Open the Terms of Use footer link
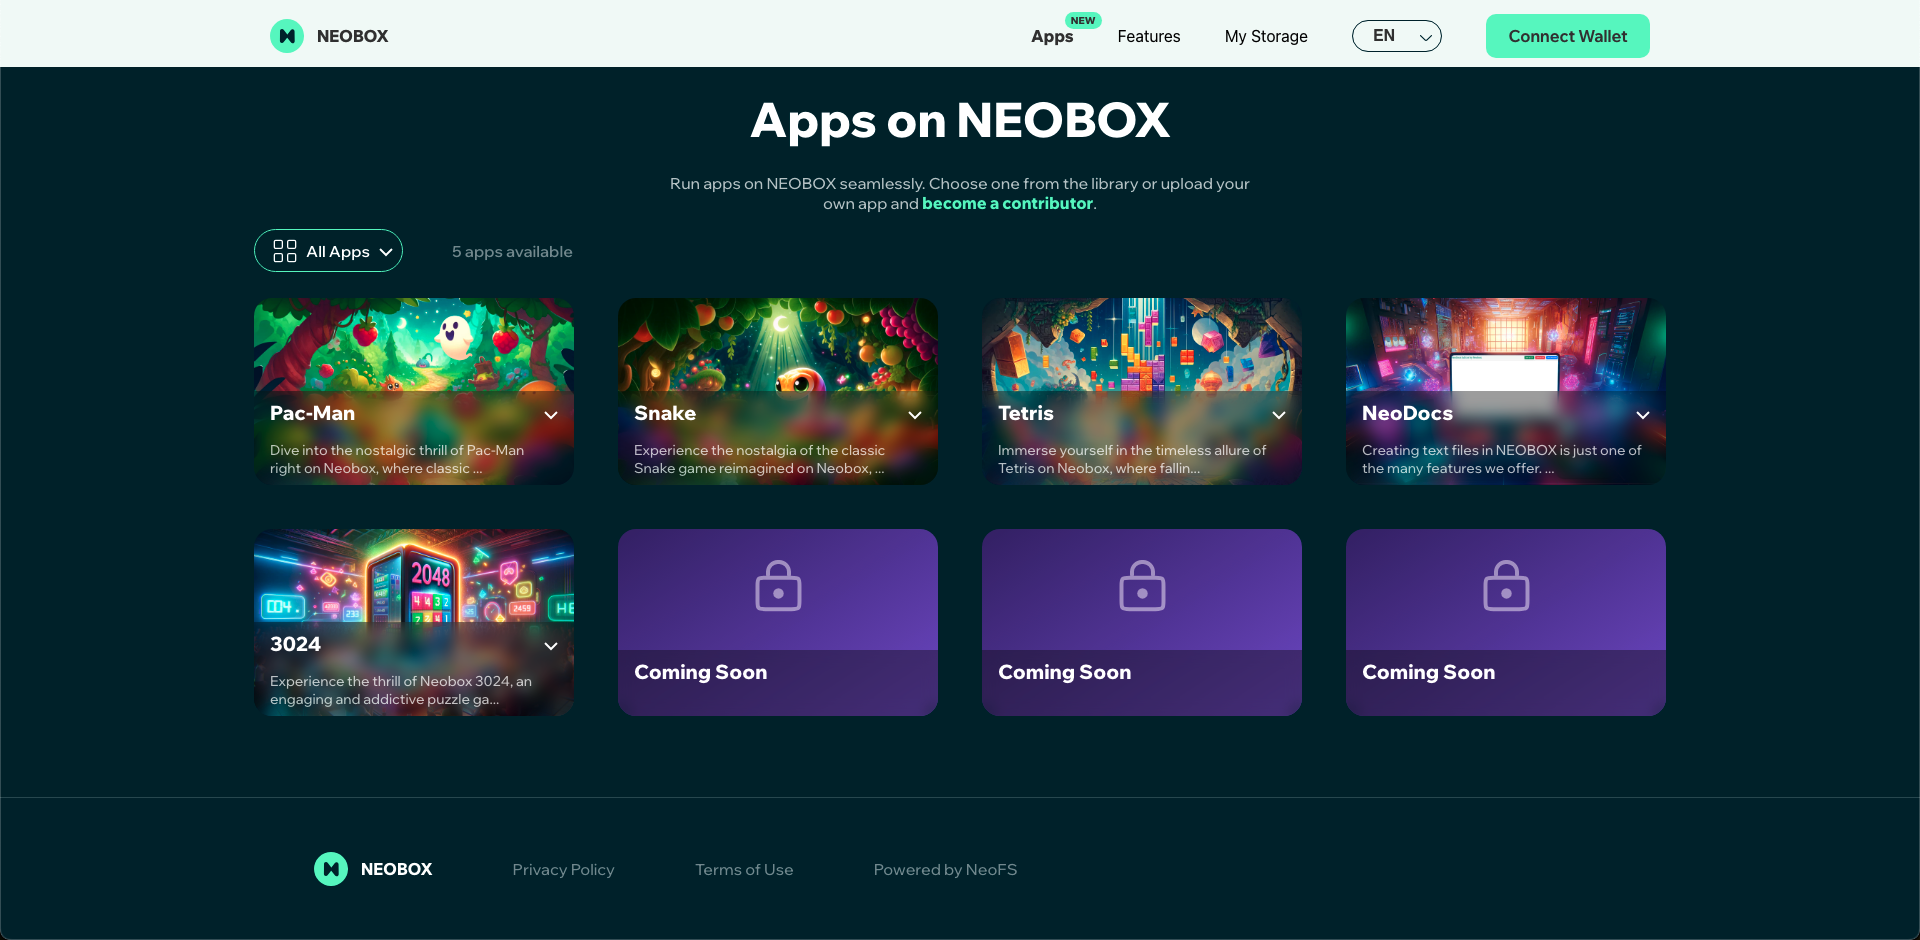Screen dimensions: 1920x940 click(x=744, y=870)
